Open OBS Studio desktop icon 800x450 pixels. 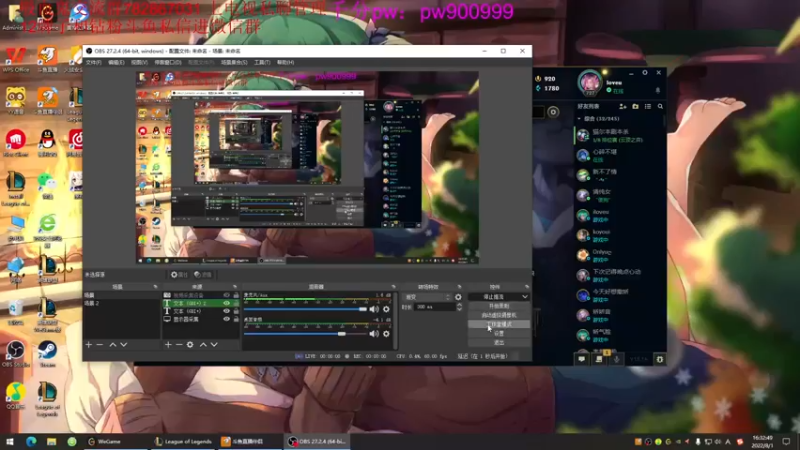click(16, 354)
